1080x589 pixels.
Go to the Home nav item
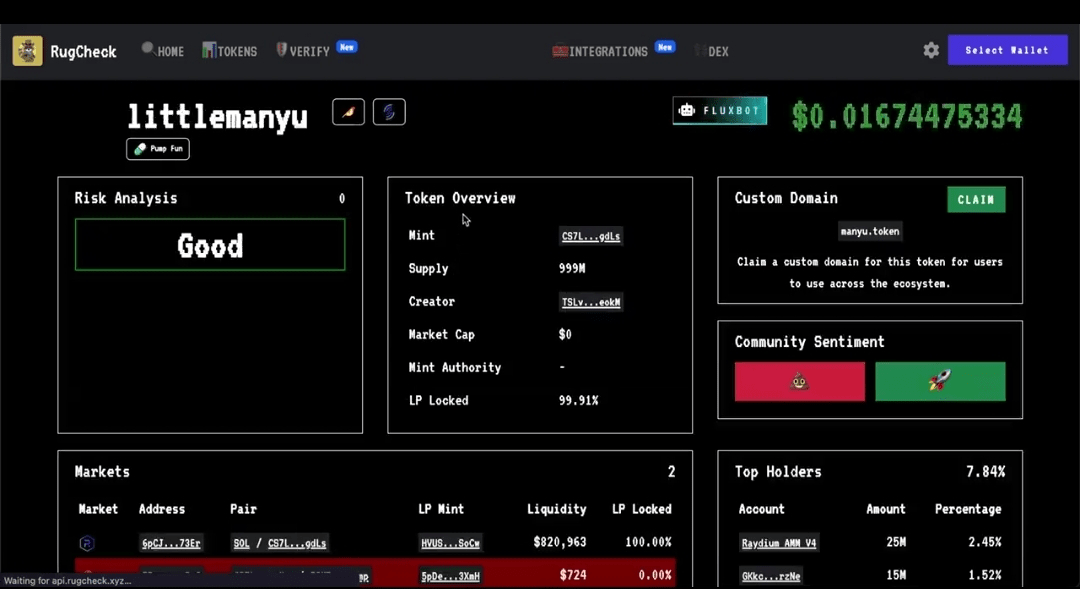[163, 51]
